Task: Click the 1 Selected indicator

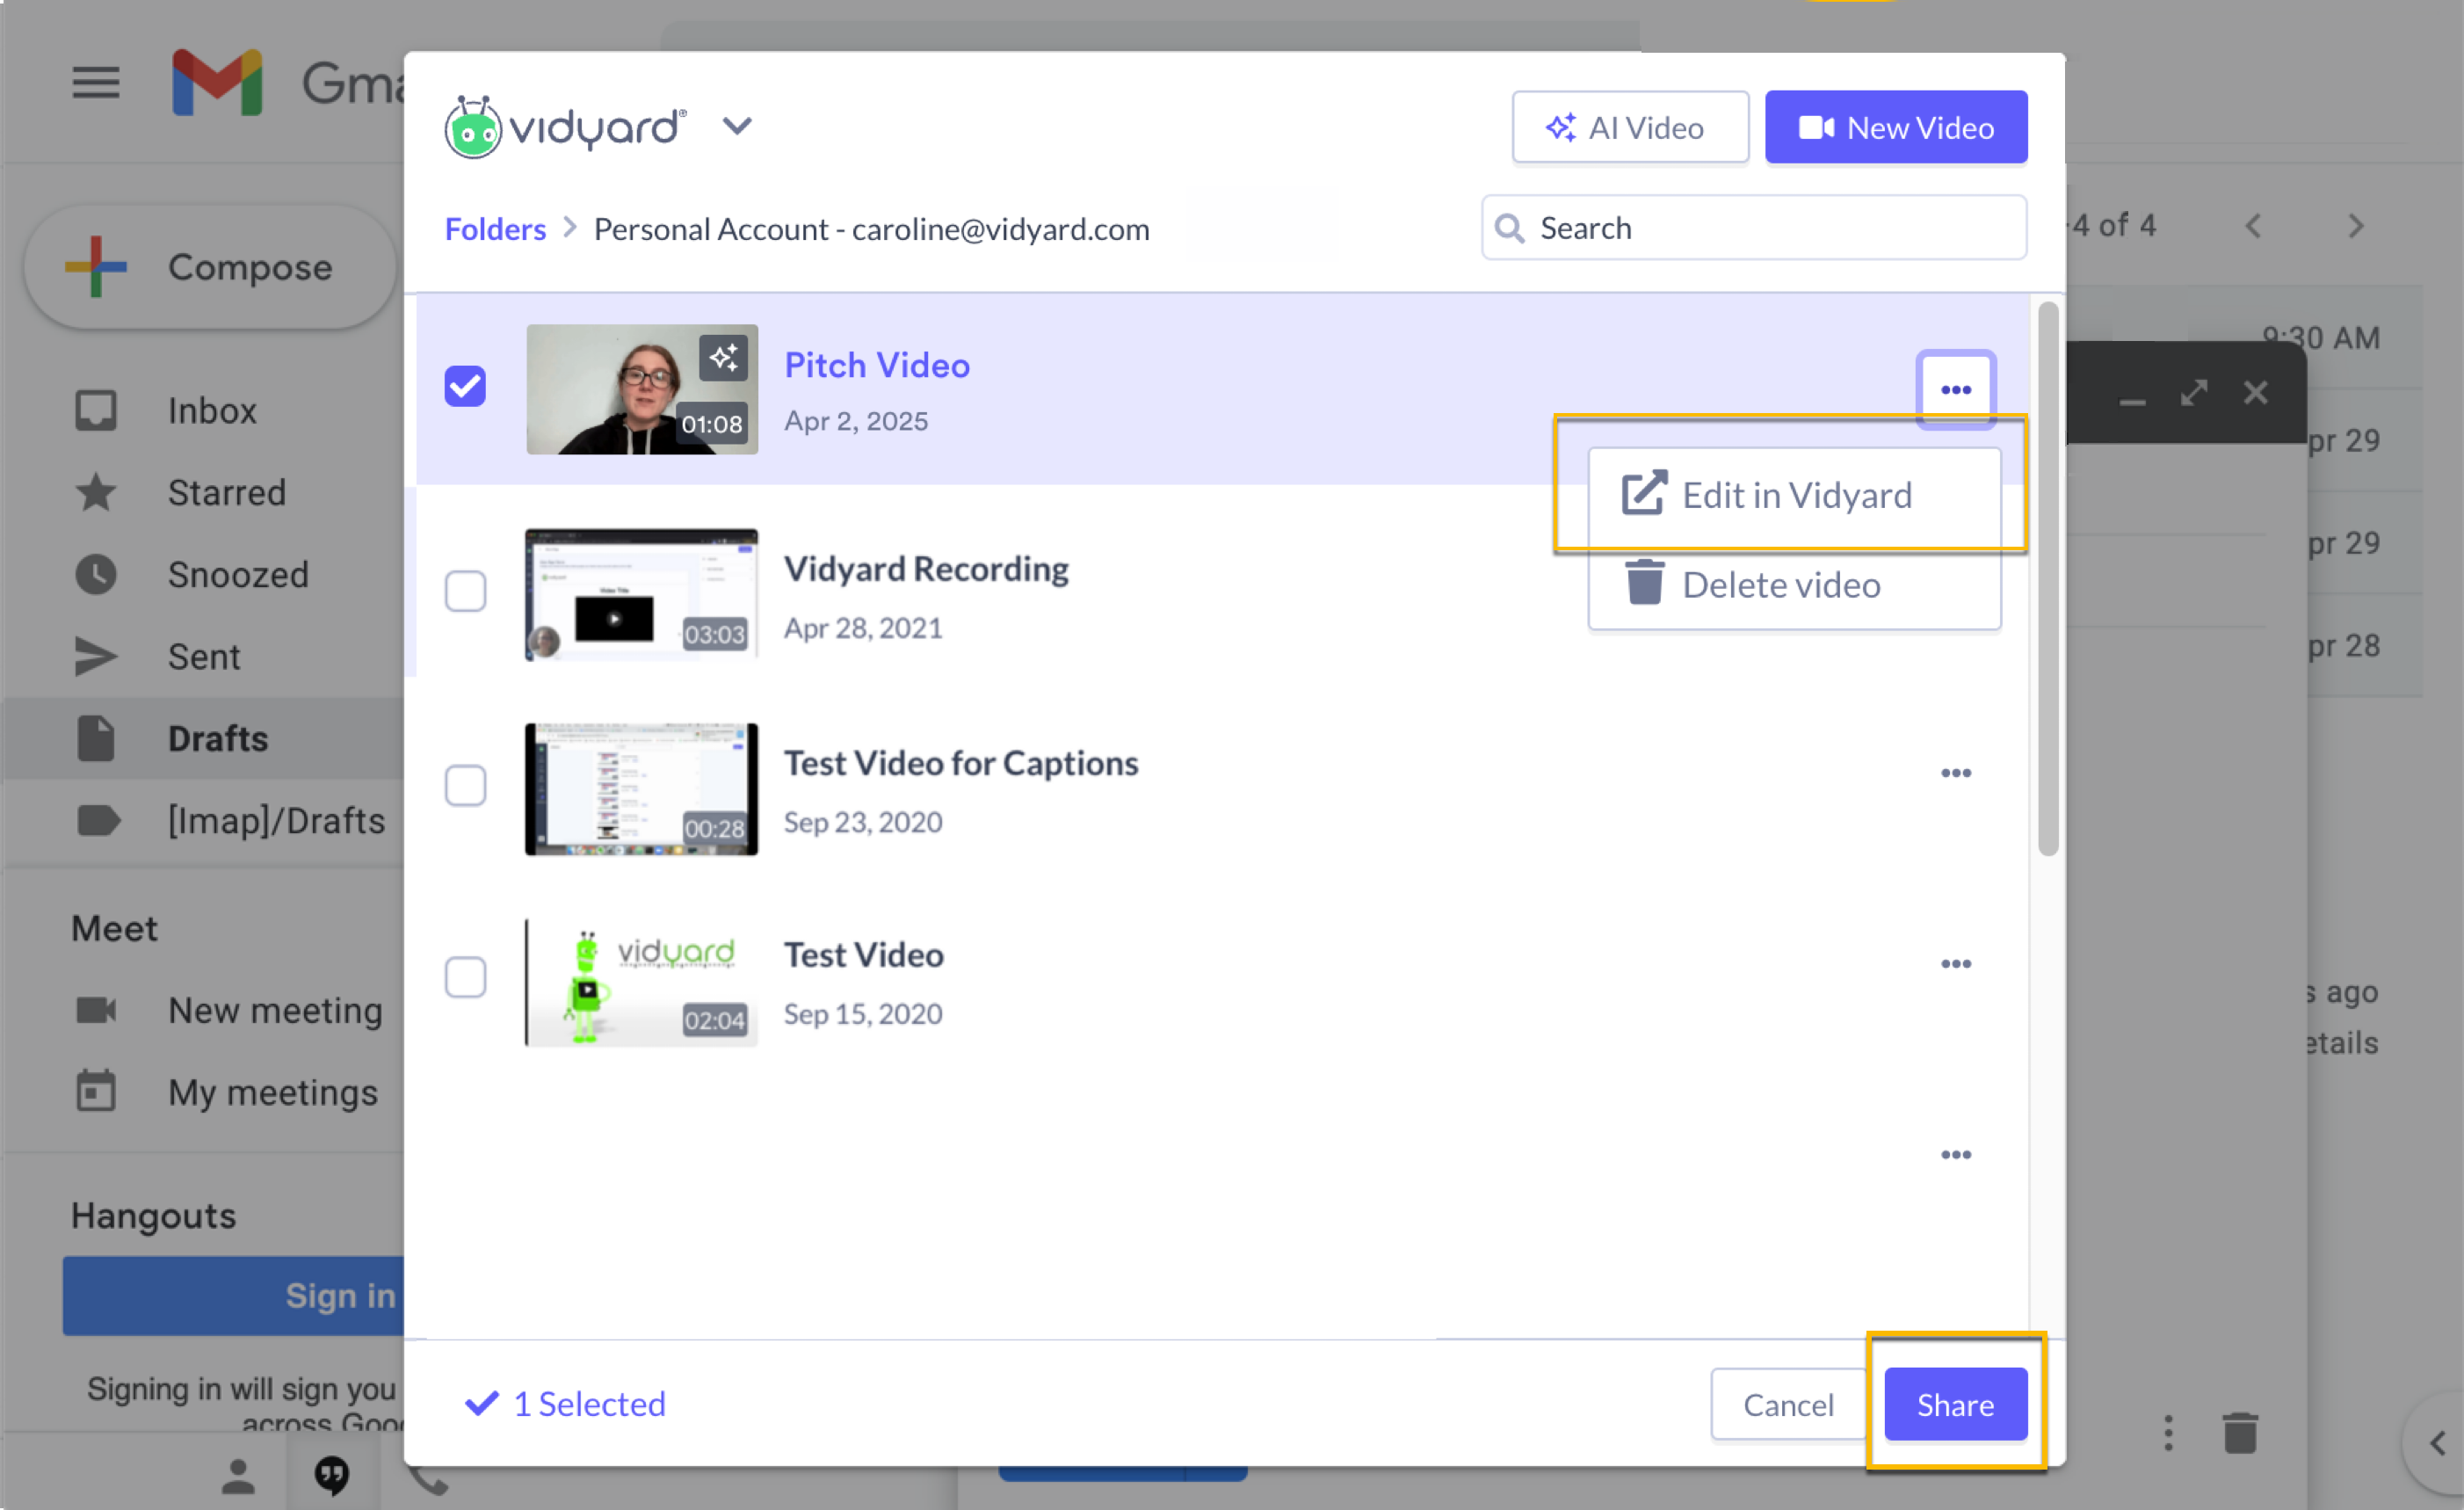Action: [565, 1404]
